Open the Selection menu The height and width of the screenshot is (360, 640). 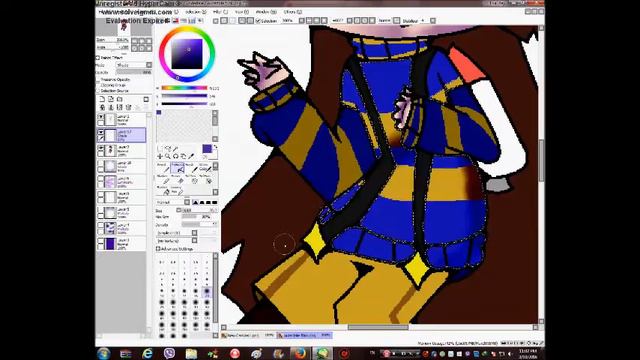tap(196, 12)
